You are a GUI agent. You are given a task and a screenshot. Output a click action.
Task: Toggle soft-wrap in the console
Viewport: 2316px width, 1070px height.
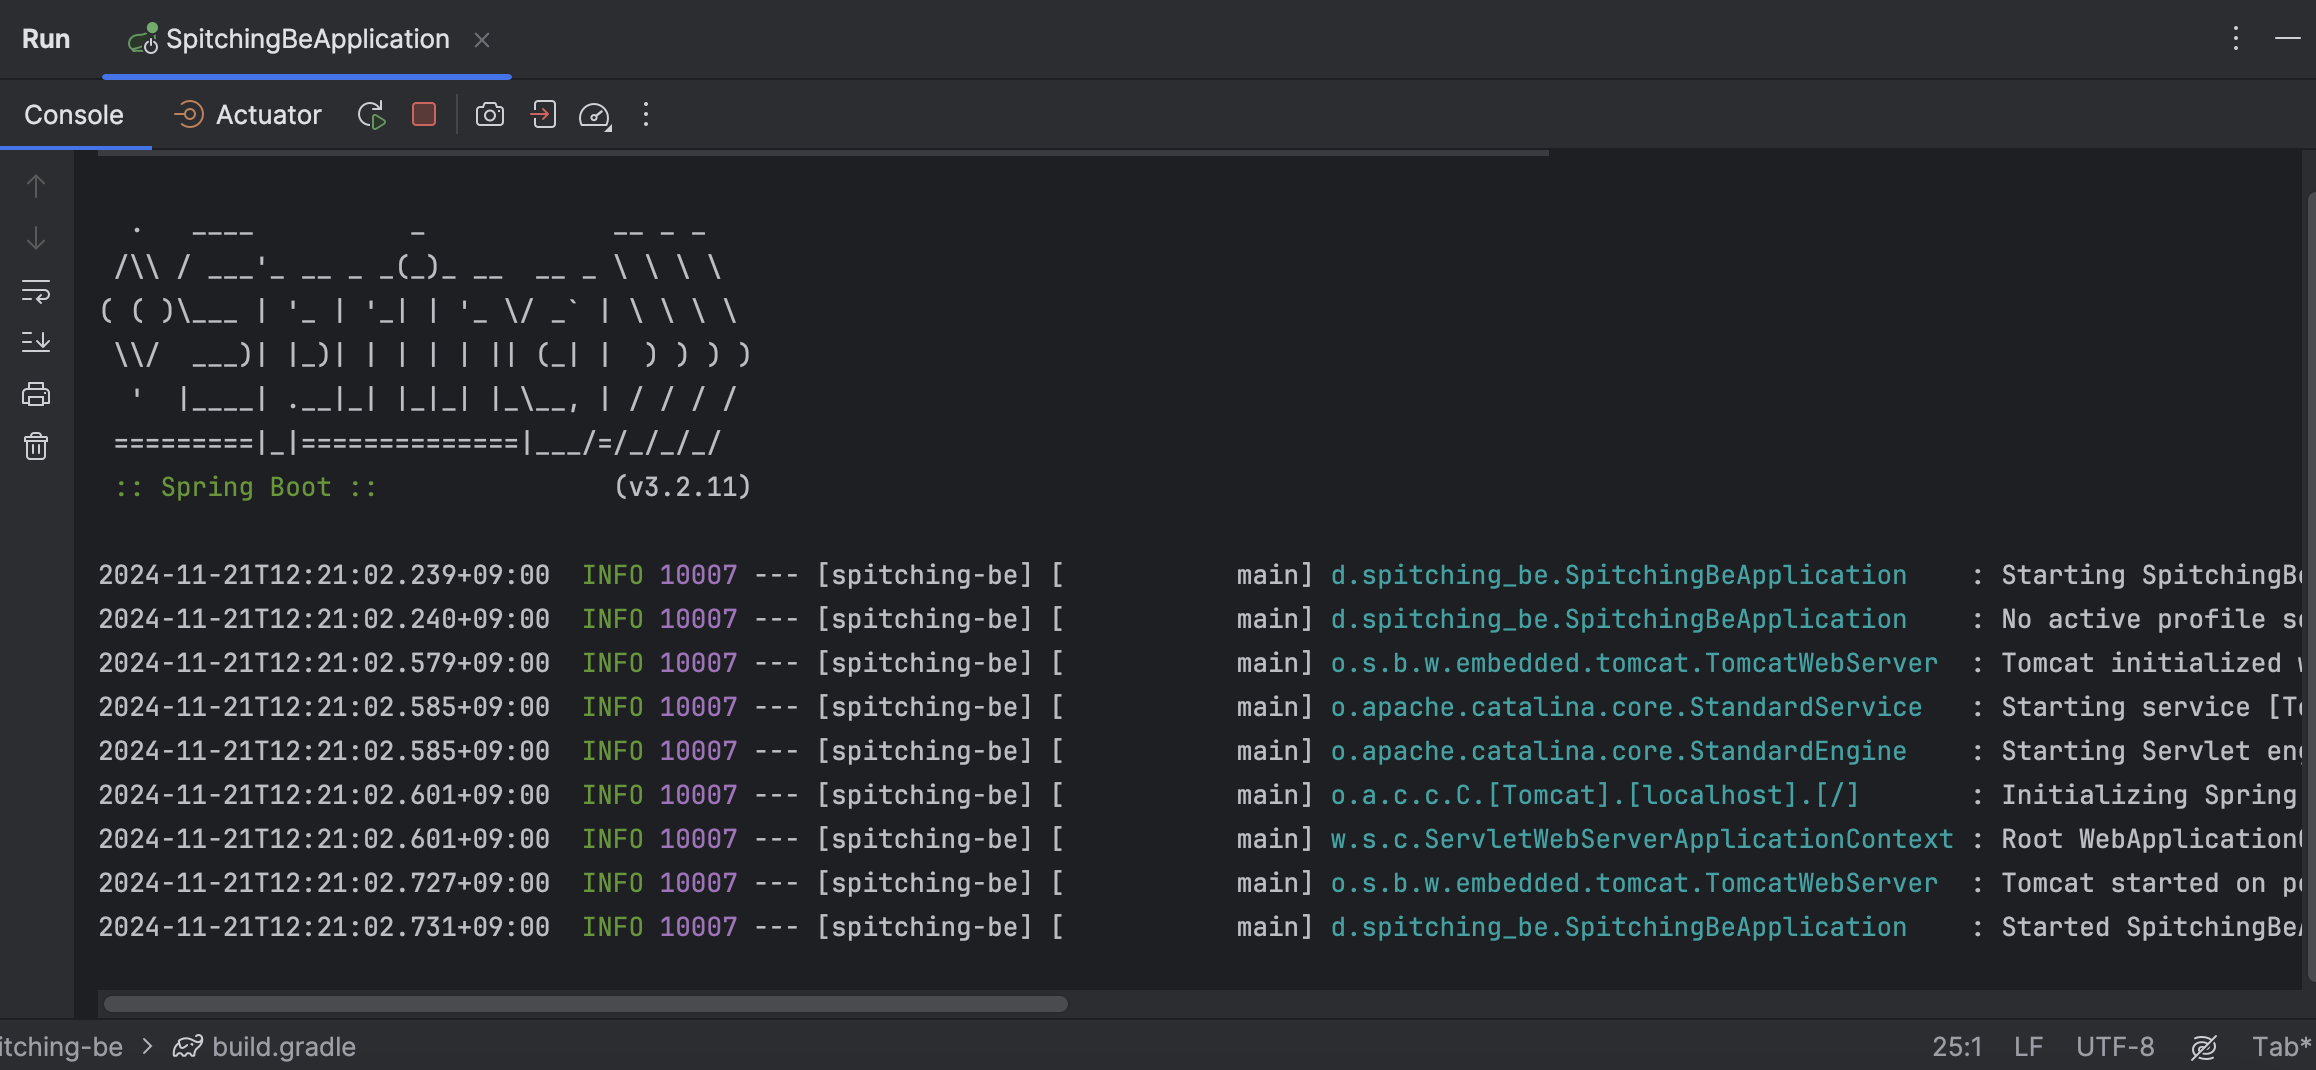tap(36, 290)
